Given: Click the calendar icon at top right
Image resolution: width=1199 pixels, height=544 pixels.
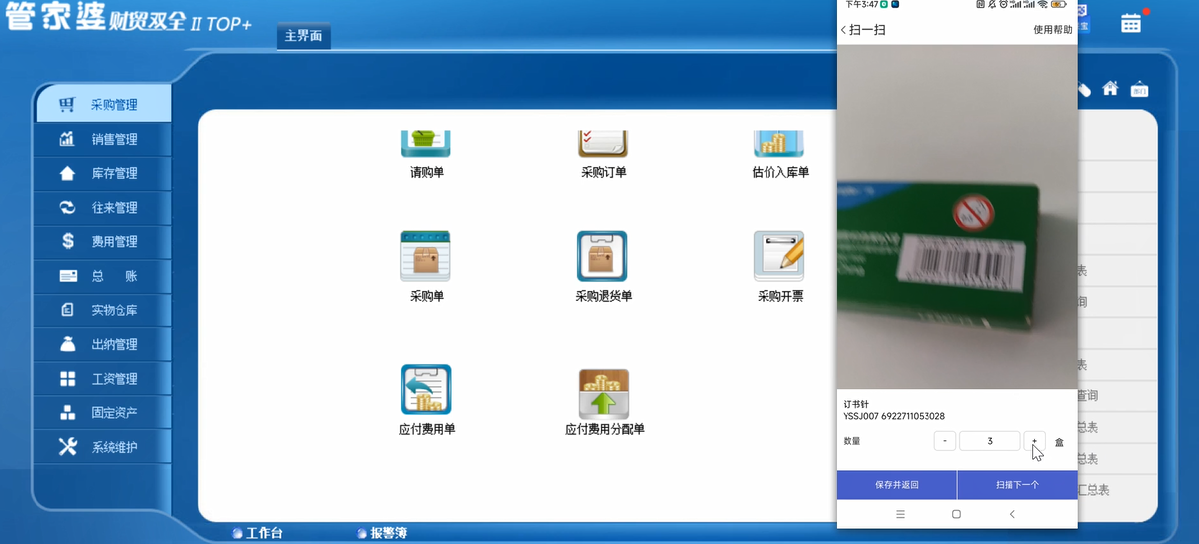Looking at the screenshot, I should tap(1131, 23).
